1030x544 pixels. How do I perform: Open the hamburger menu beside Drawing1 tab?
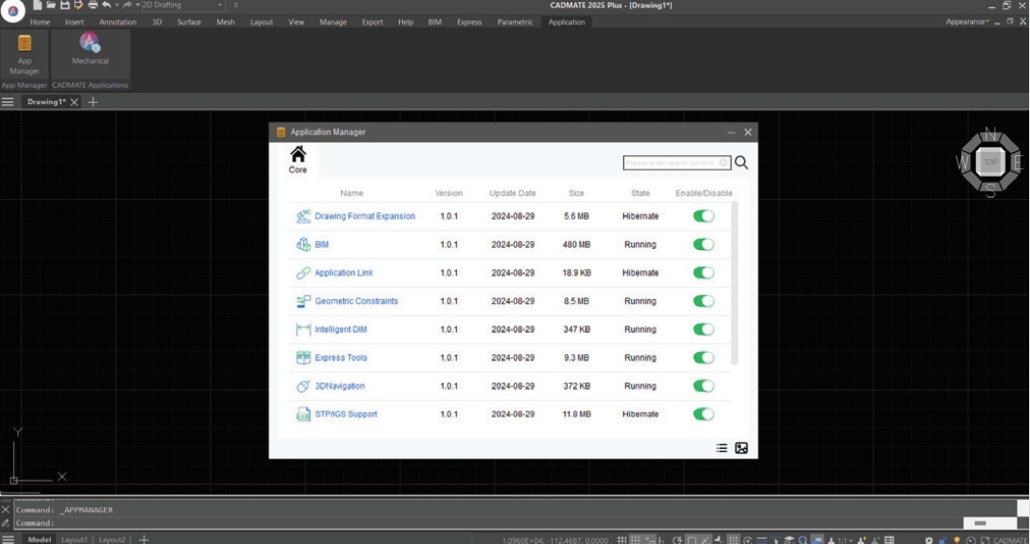[8, 102]
